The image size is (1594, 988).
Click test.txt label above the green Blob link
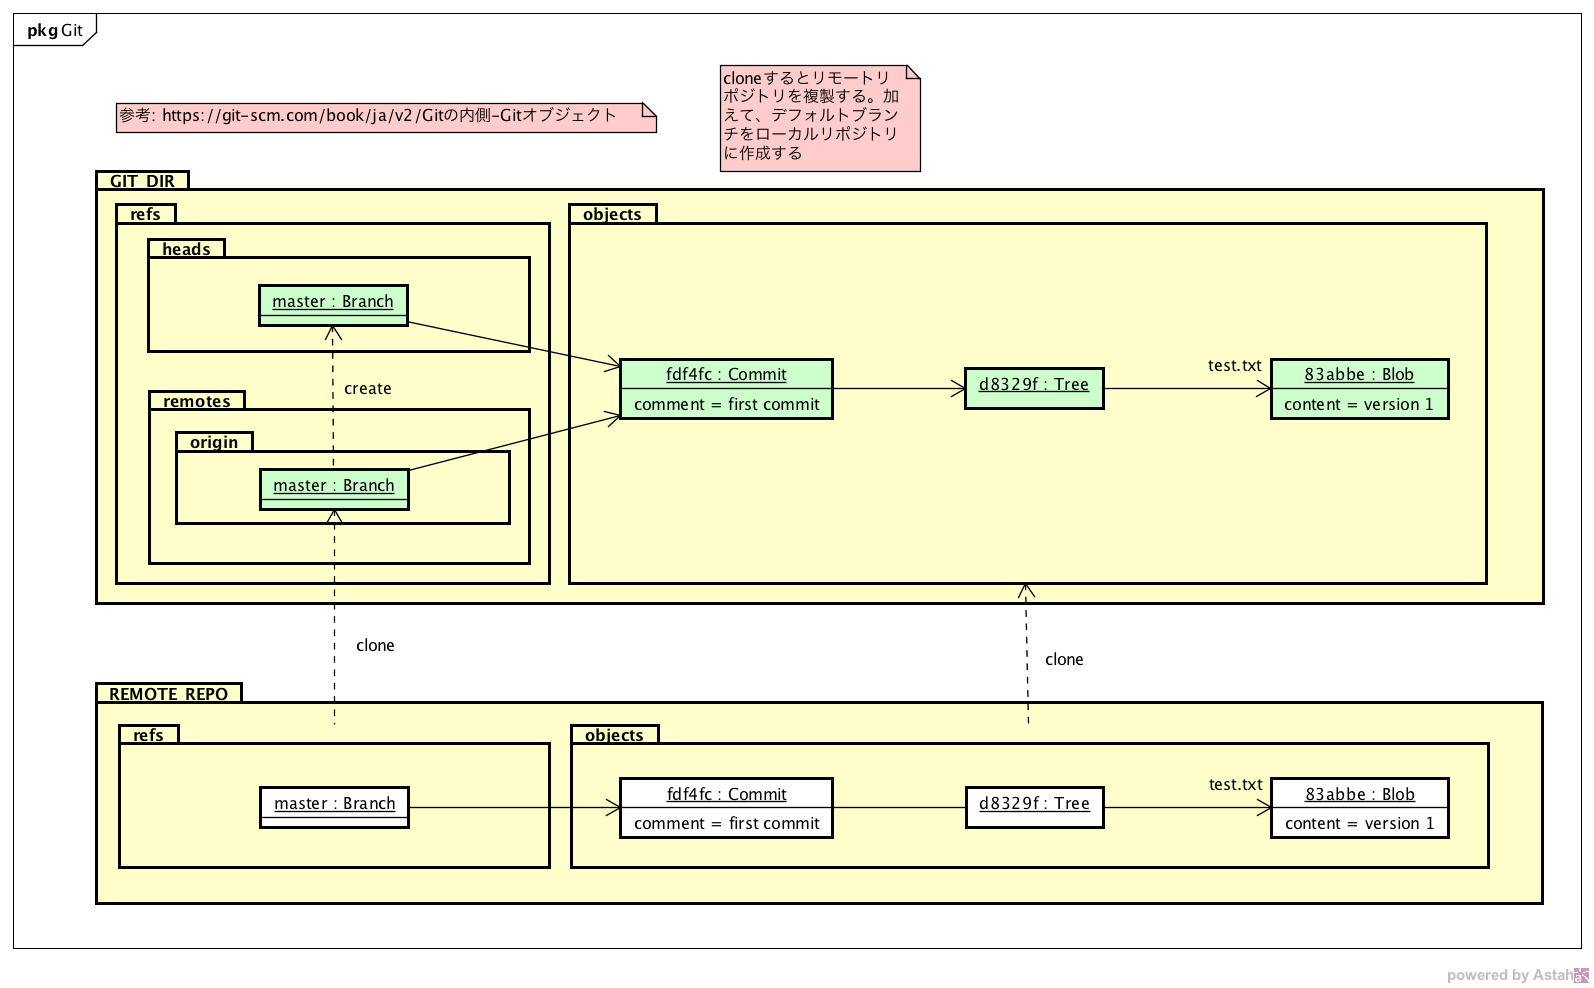(1234, 366)
